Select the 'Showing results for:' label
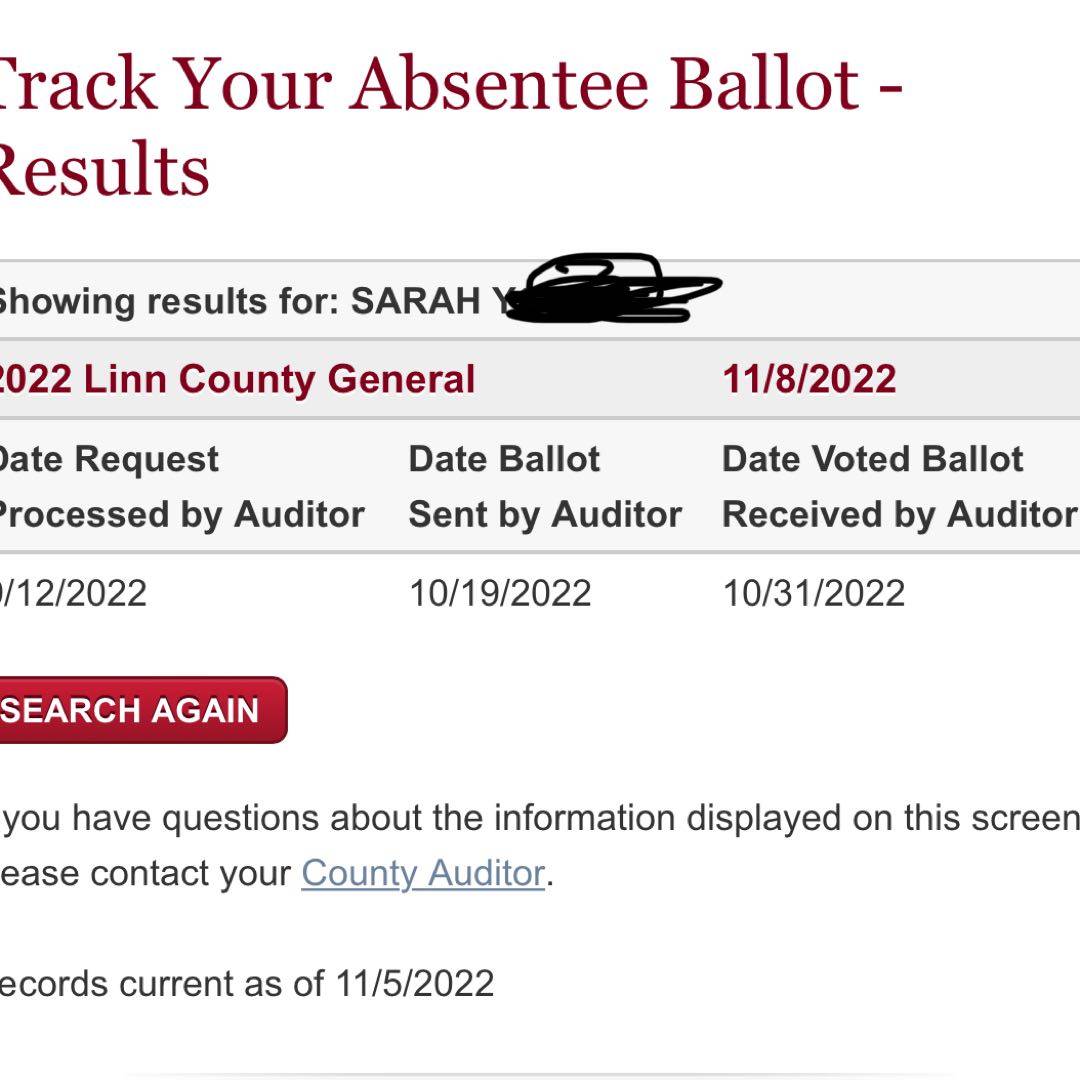This screenshot has width=1080, height=1080. 165,301
